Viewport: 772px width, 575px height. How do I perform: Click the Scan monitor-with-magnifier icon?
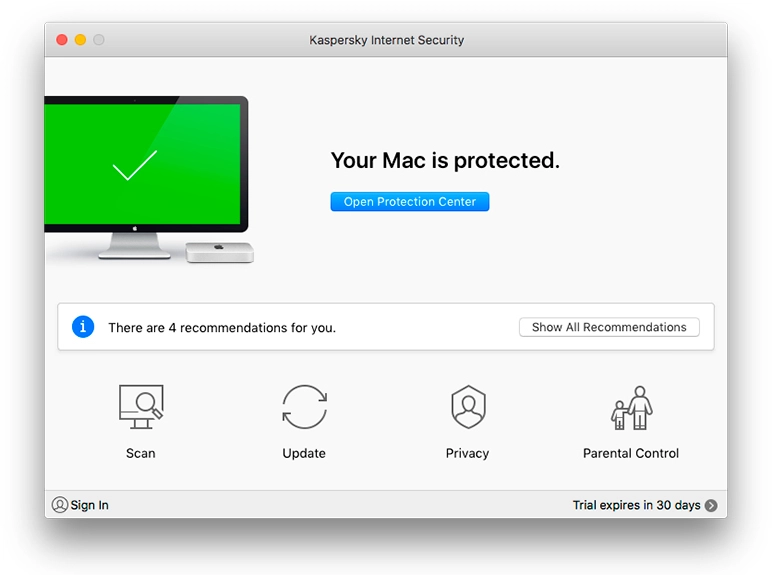point(140,407)
